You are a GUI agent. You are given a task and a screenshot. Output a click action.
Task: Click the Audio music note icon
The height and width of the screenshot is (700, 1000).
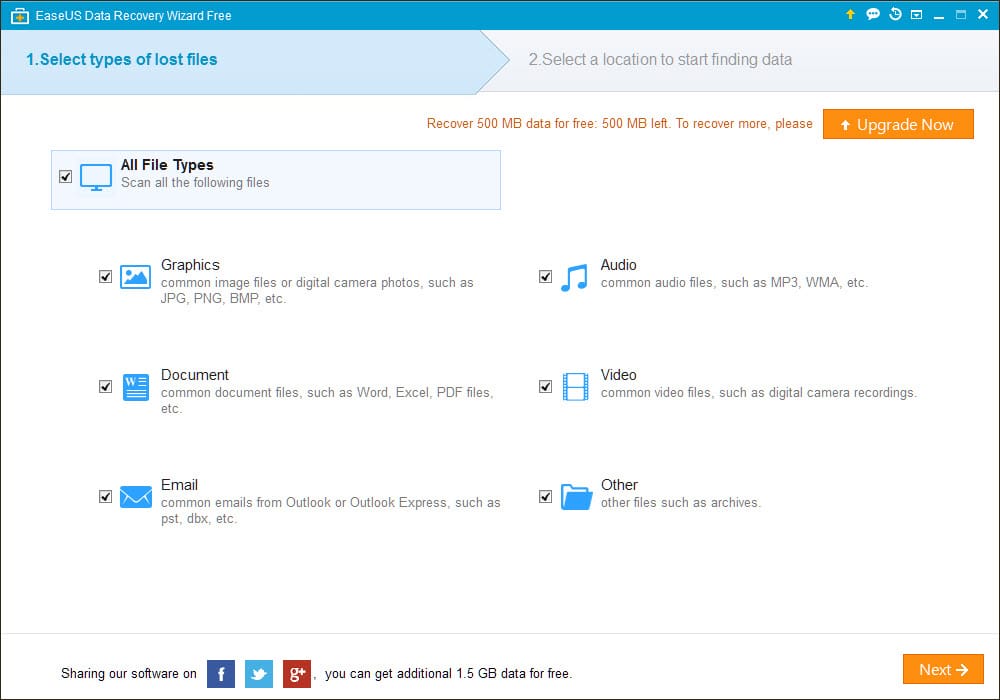(574, 277)
